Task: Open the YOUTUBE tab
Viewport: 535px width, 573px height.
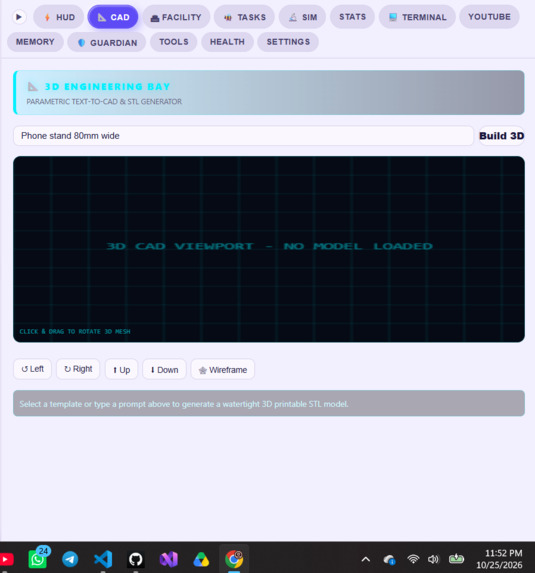Action: tap(489, 17)
